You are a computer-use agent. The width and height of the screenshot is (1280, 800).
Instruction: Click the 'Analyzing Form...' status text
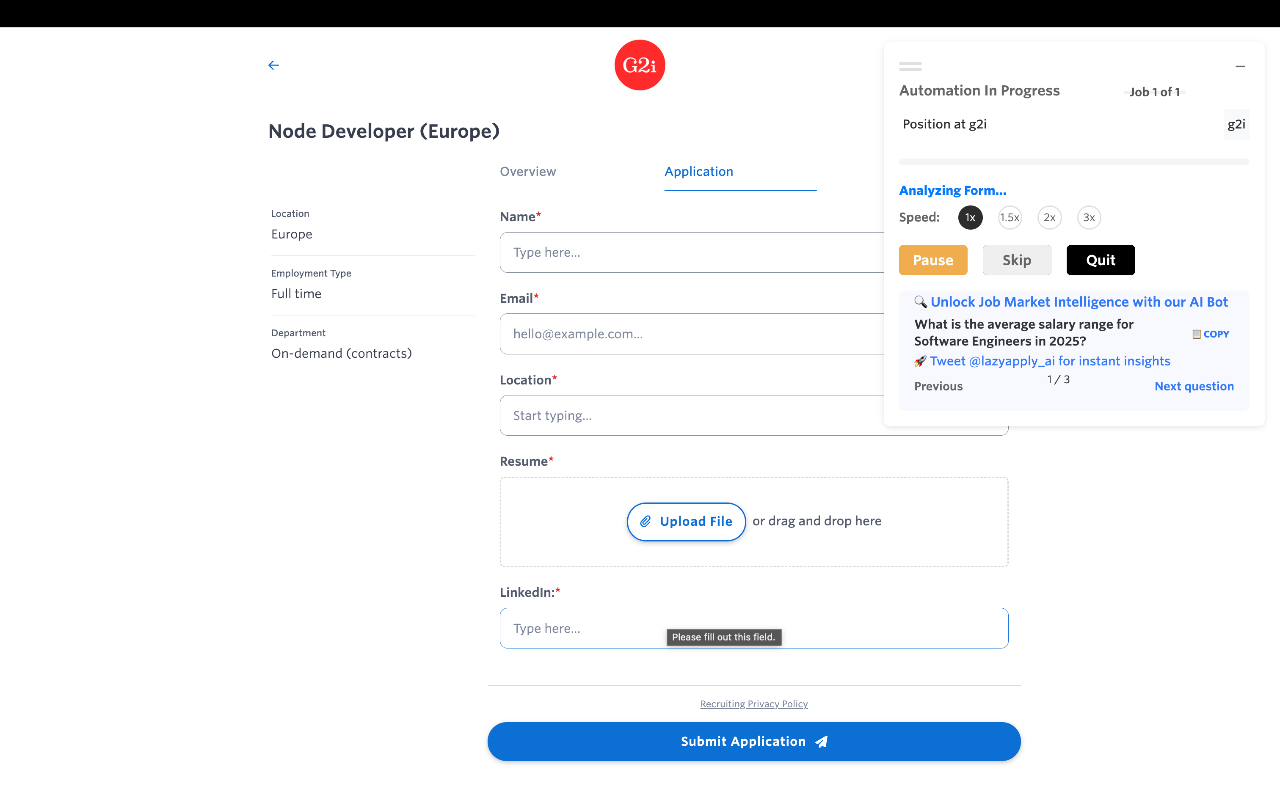coord(953,190)
